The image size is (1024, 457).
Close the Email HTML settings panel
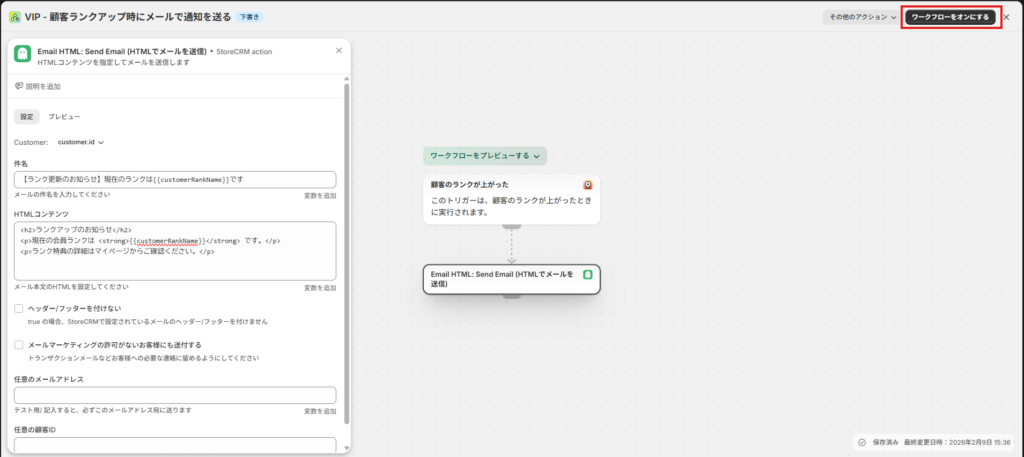pyautogui.click(x=338, y=50)
